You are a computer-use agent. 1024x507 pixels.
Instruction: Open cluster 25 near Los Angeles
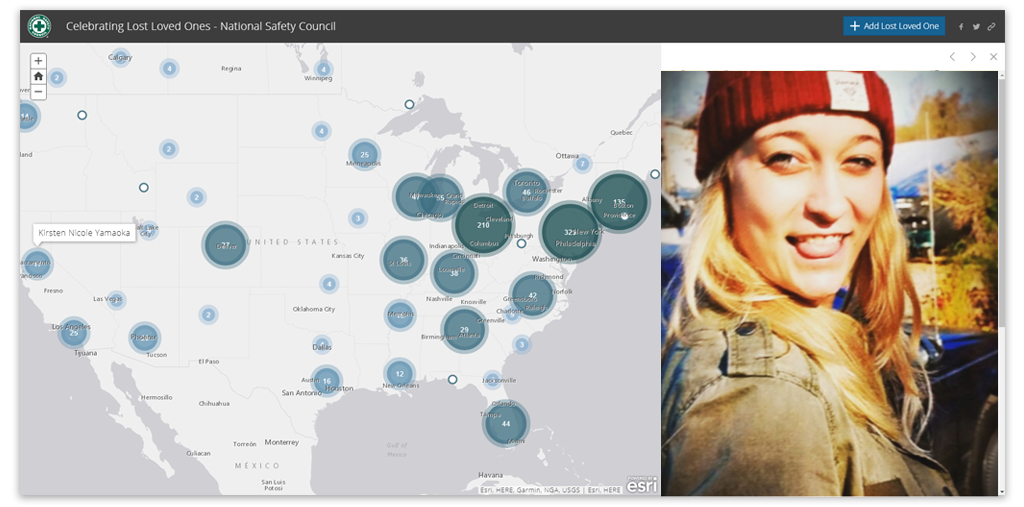(74, 333)
